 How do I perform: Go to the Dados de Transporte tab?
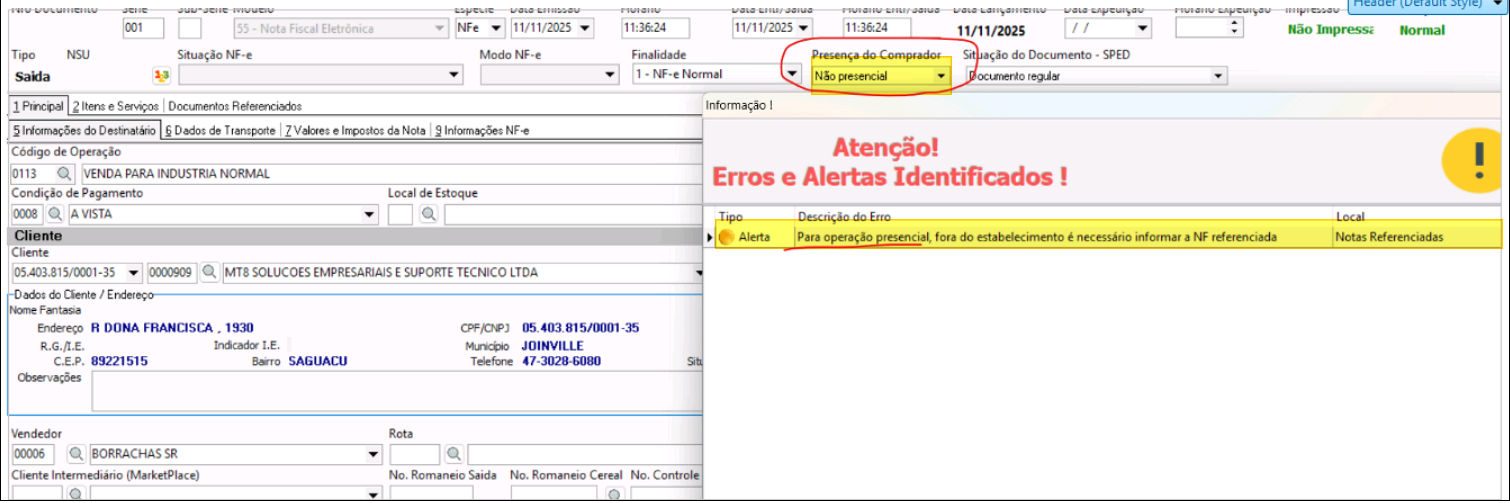(220, 130)
